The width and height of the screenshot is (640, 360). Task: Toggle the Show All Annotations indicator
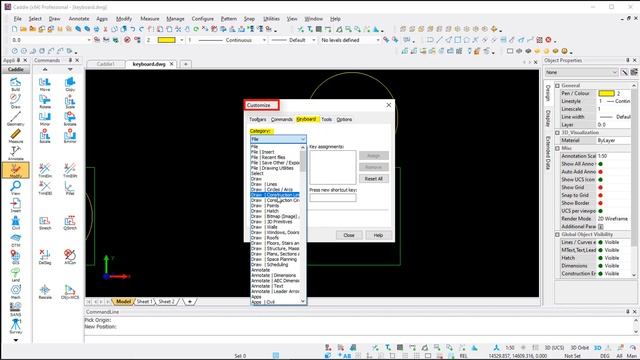(x=600, y=164)
